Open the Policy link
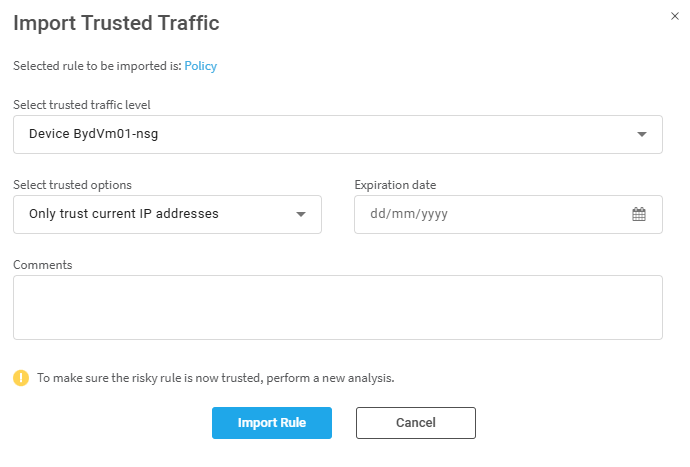The image size is (690, 467). click(x=200, y=66)
